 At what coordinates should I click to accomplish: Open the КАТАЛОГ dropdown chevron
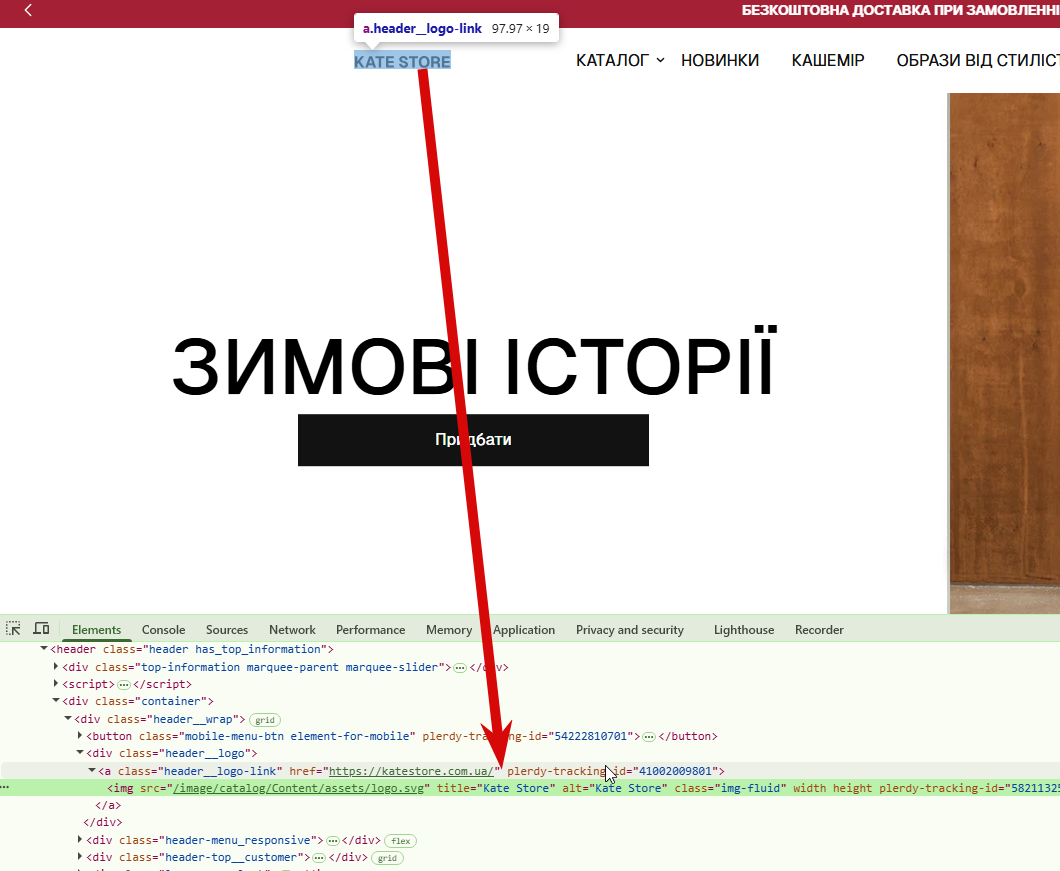[x=660, y=60]
